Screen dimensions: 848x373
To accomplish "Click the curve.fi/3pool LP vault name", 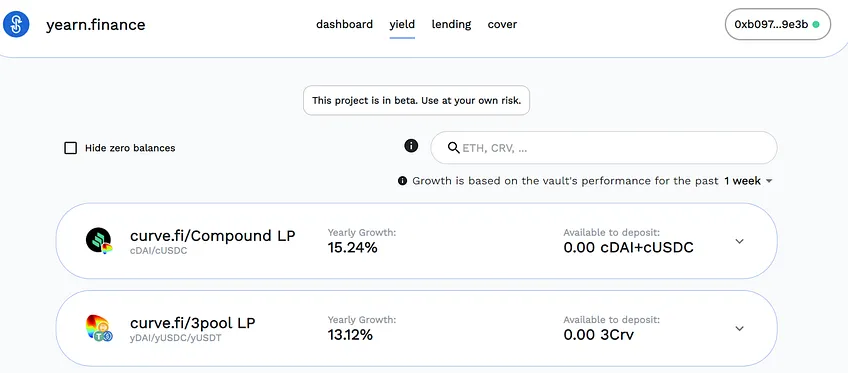I will tap(193, 323).
